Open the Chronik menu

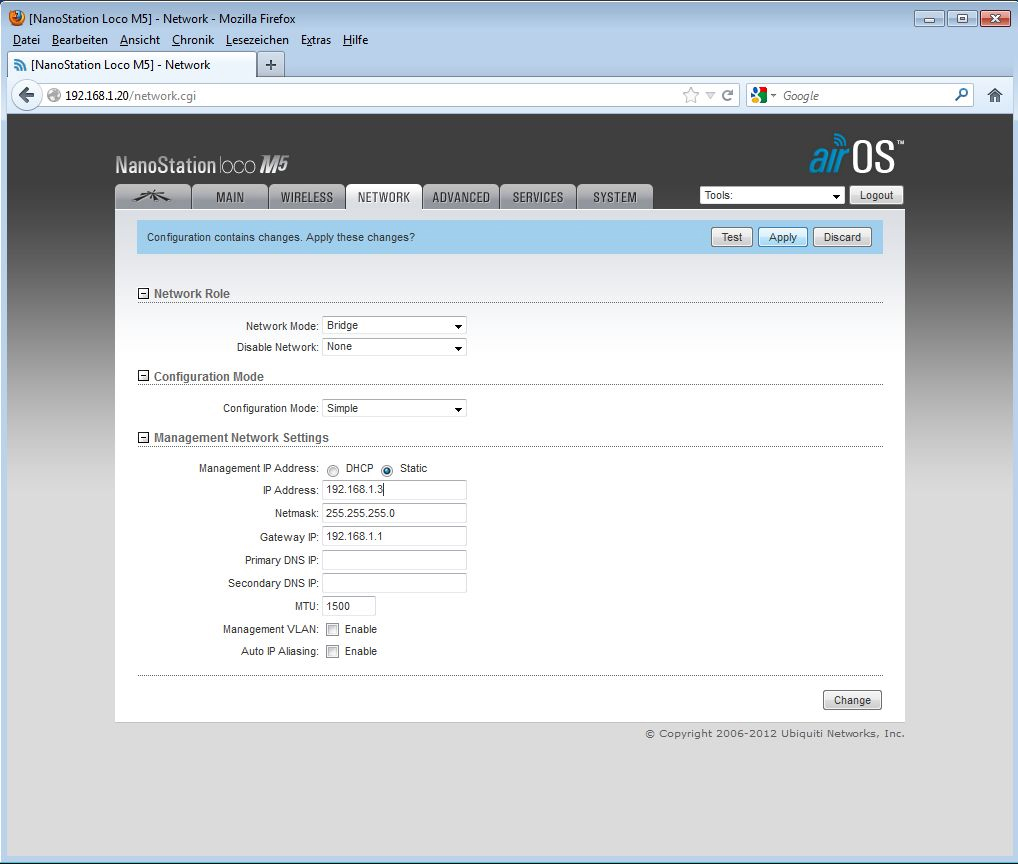click(x=193, y=40)
